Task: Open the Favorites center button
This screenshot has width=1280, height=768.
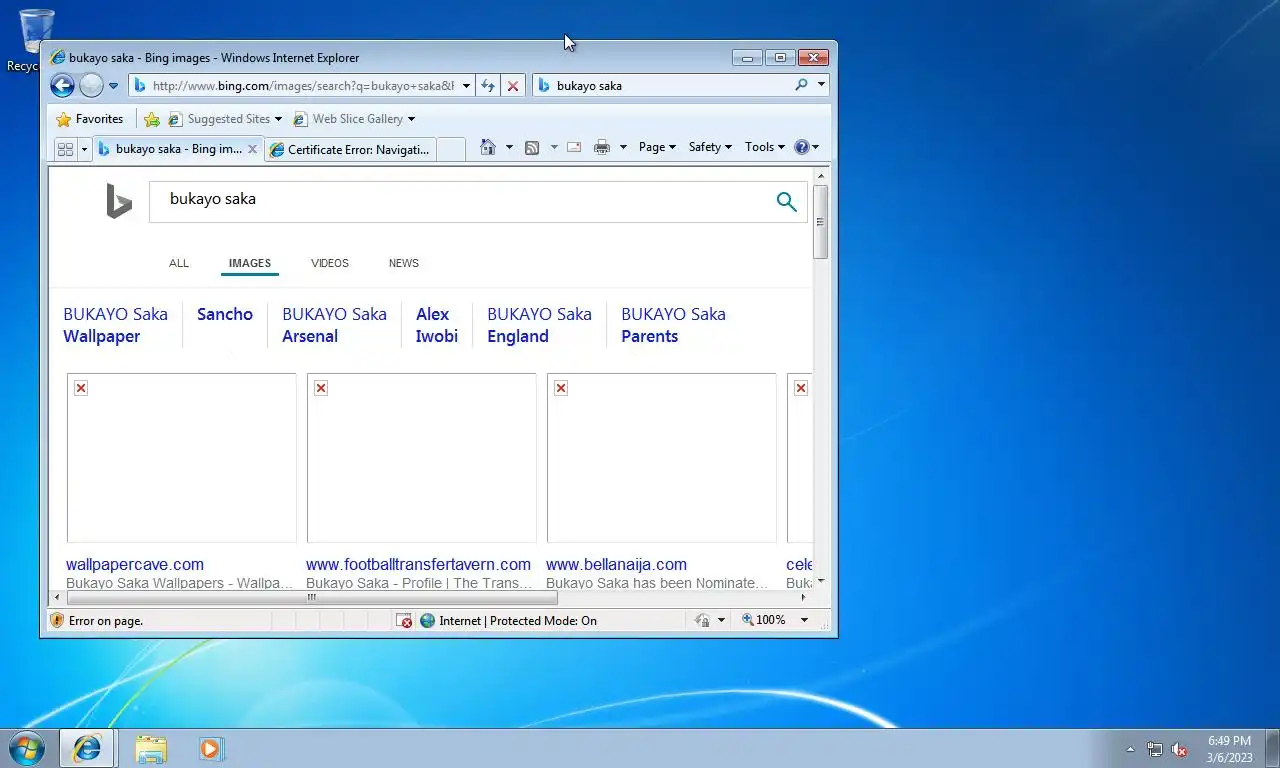Action: pos(90,119)
